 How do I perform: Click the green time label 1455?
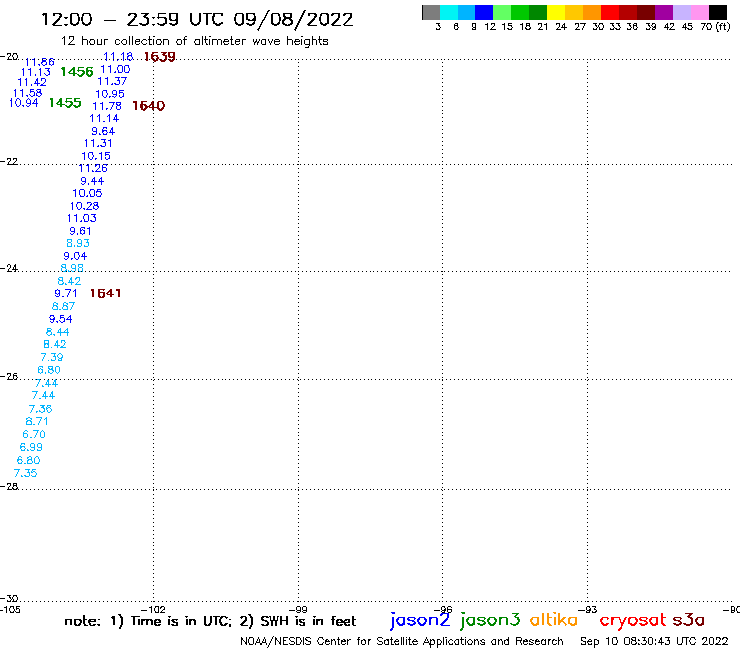pos(65,102)
